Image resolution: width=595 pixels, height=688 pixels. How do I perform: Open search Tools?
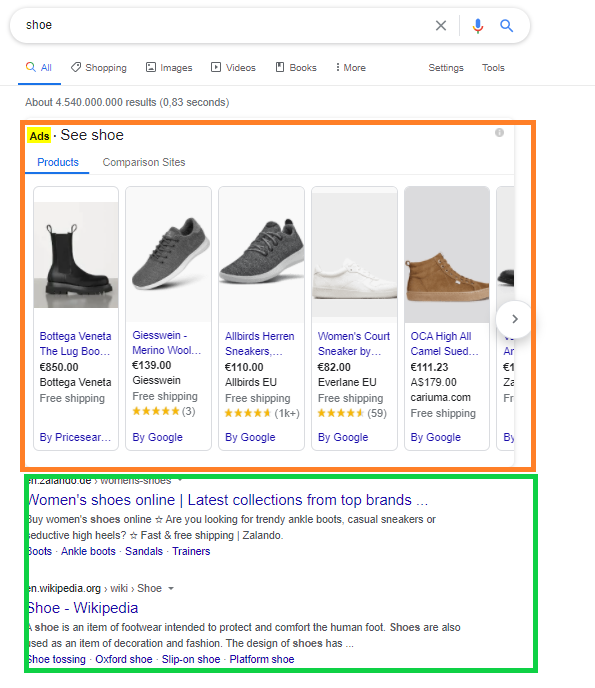(493, 68)
